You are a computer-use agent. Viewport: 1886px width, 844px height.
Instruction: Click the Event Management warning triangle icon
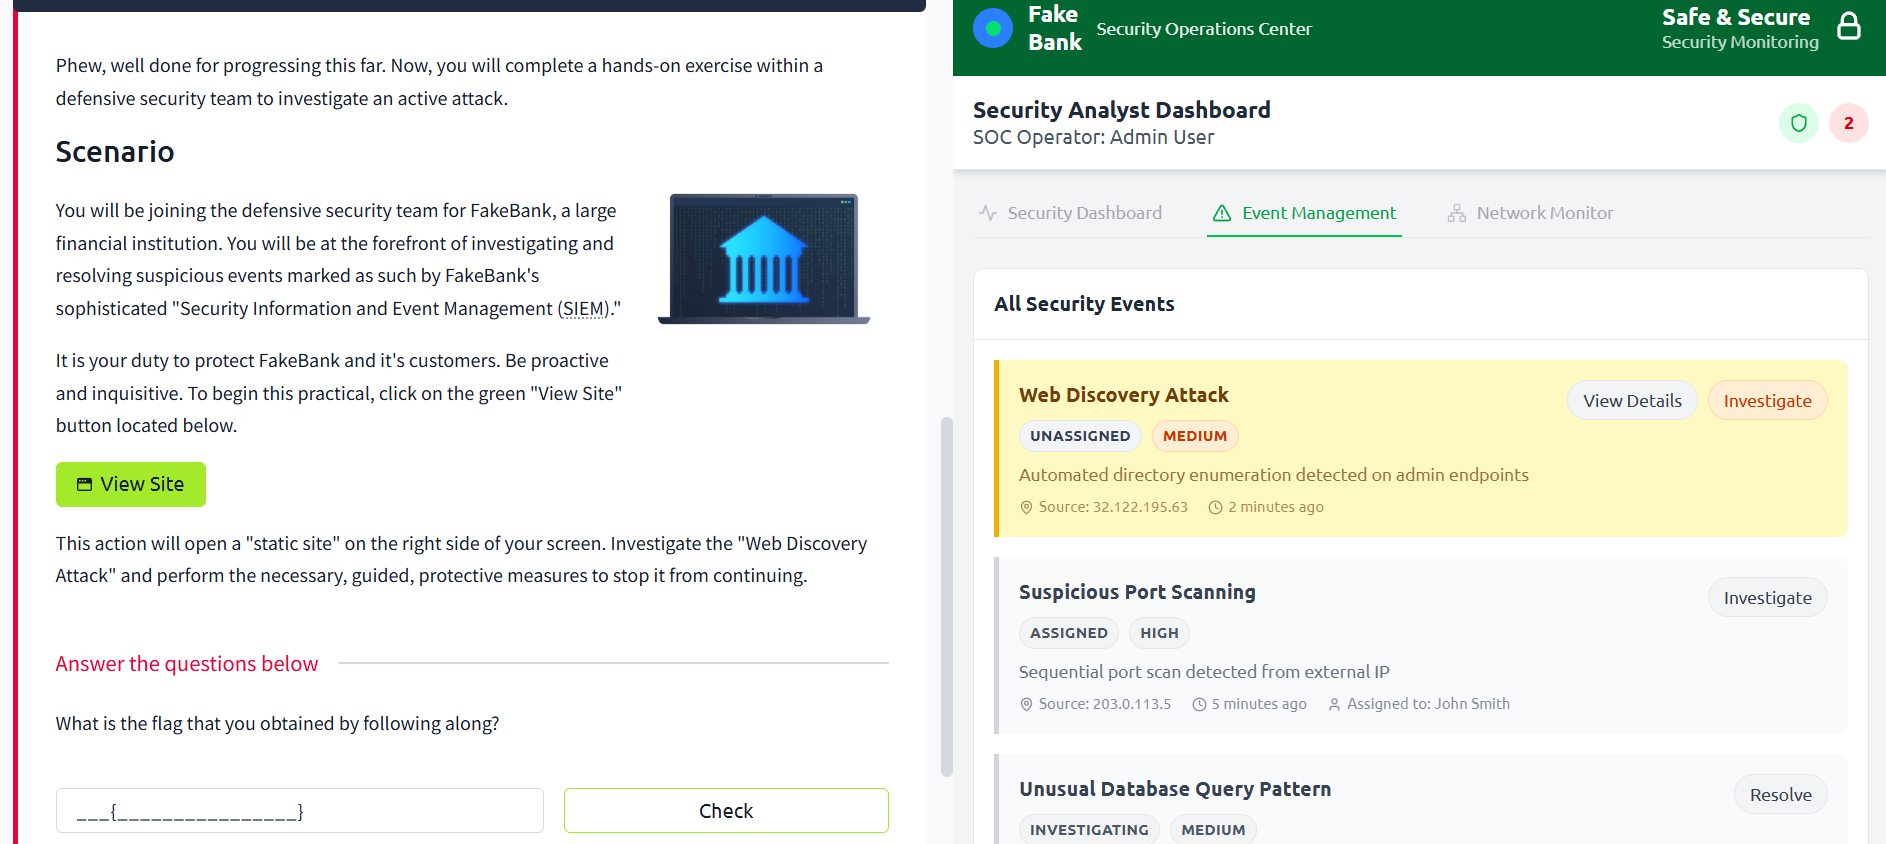coord(1222,213)
